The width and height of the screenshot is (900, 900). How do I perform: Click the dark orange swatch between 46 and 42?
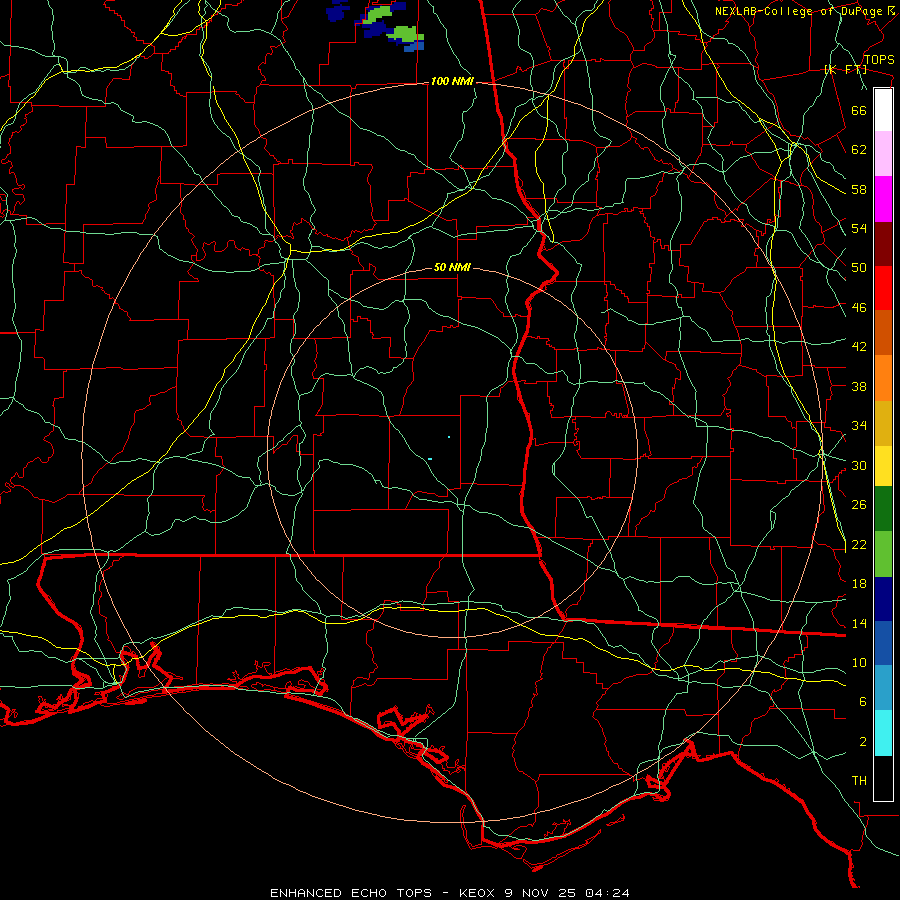coord(883,332)
